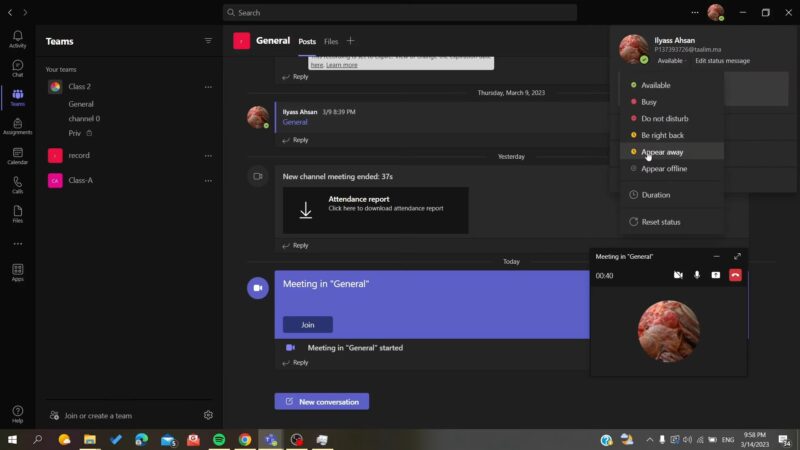Viewport: 800px width, 450px height.
Task: Download the attendance report icon
Action: pyautogui.click(x=306, y=210)
